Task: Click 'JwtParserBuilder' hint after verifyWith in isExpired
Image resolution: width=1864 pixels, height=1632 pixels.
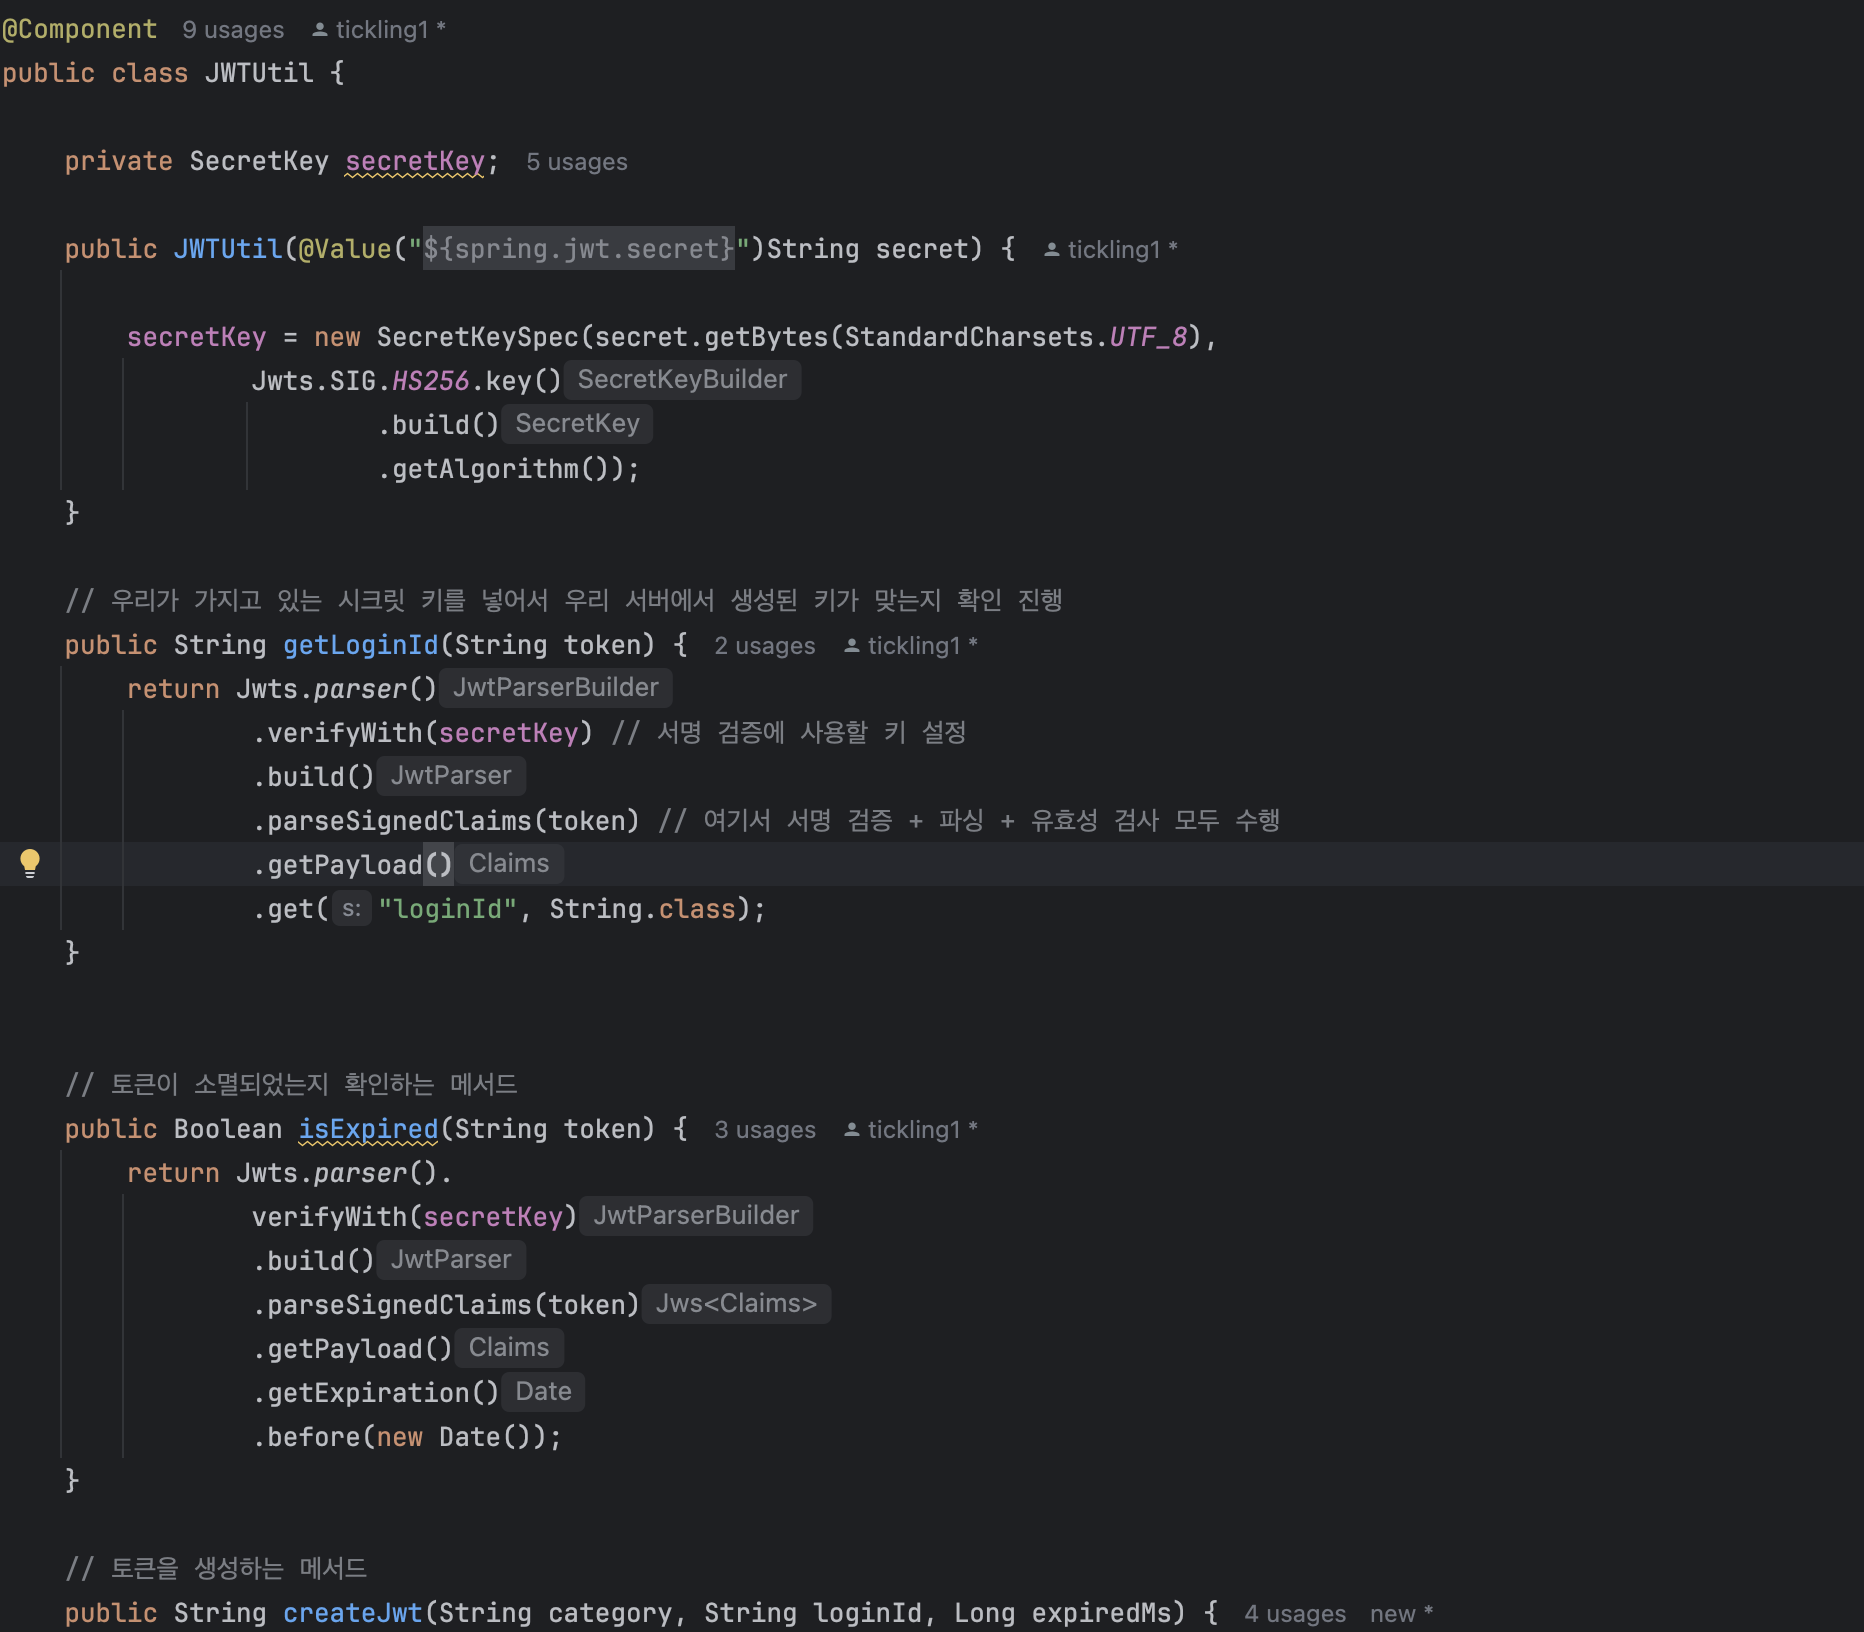Action: (696, 1216)
